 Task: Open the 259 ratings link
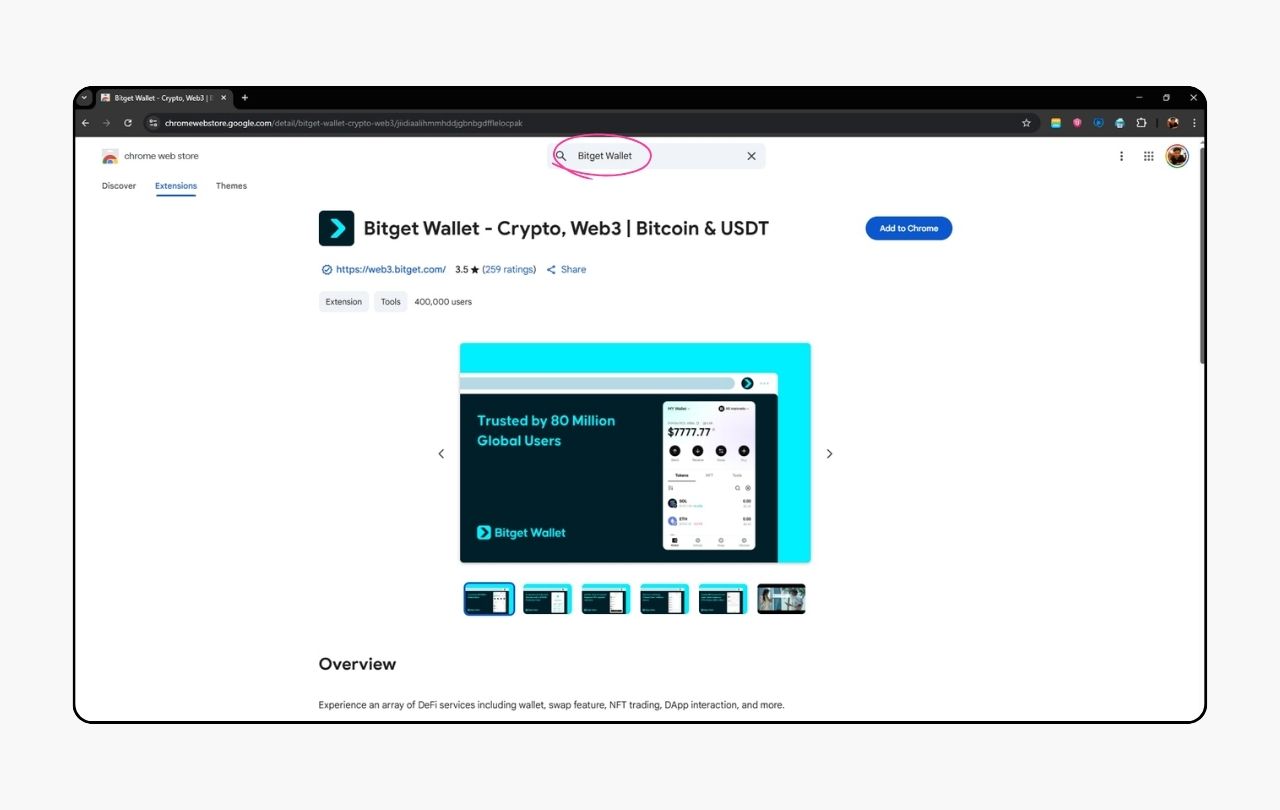[x=509, y=270]
